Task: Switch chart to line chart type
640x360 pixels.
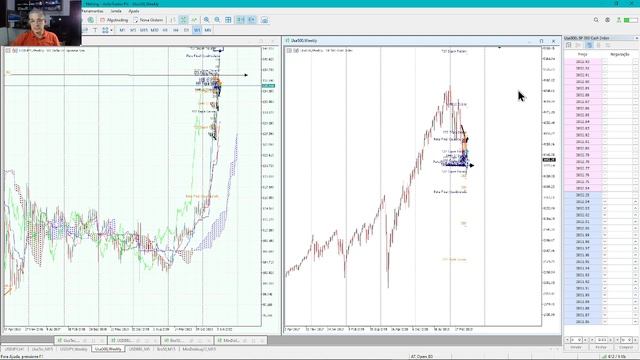Action: tap(194, 20)
